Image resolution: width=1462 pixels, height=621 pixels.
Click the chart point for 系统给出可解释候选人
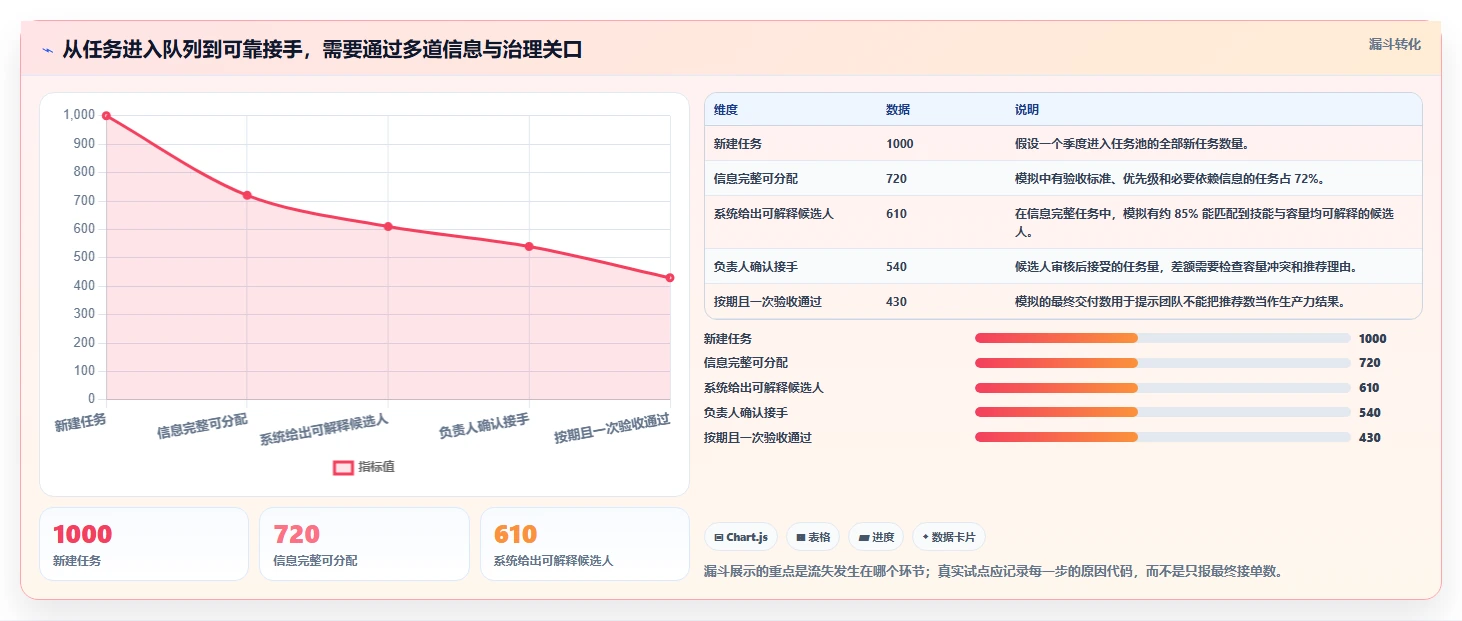[388, 226]
